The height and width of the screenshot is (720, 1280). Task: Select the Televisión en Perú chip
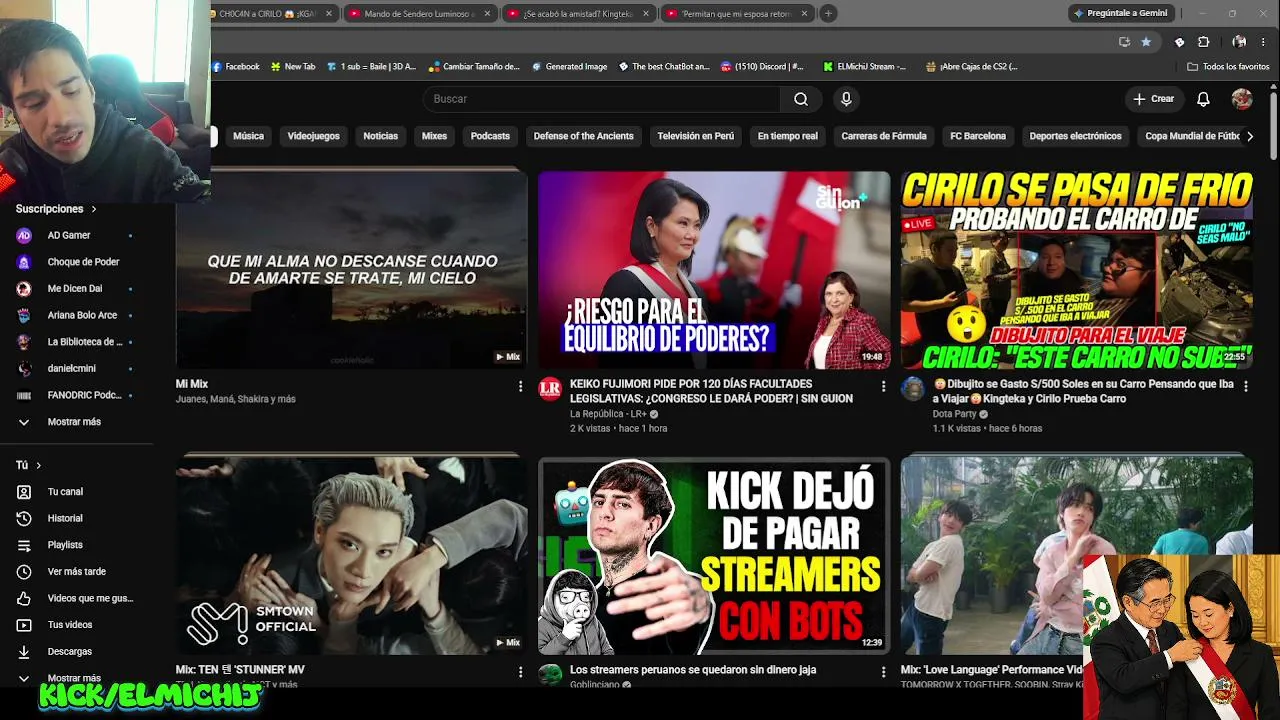[x=696, y=136]
